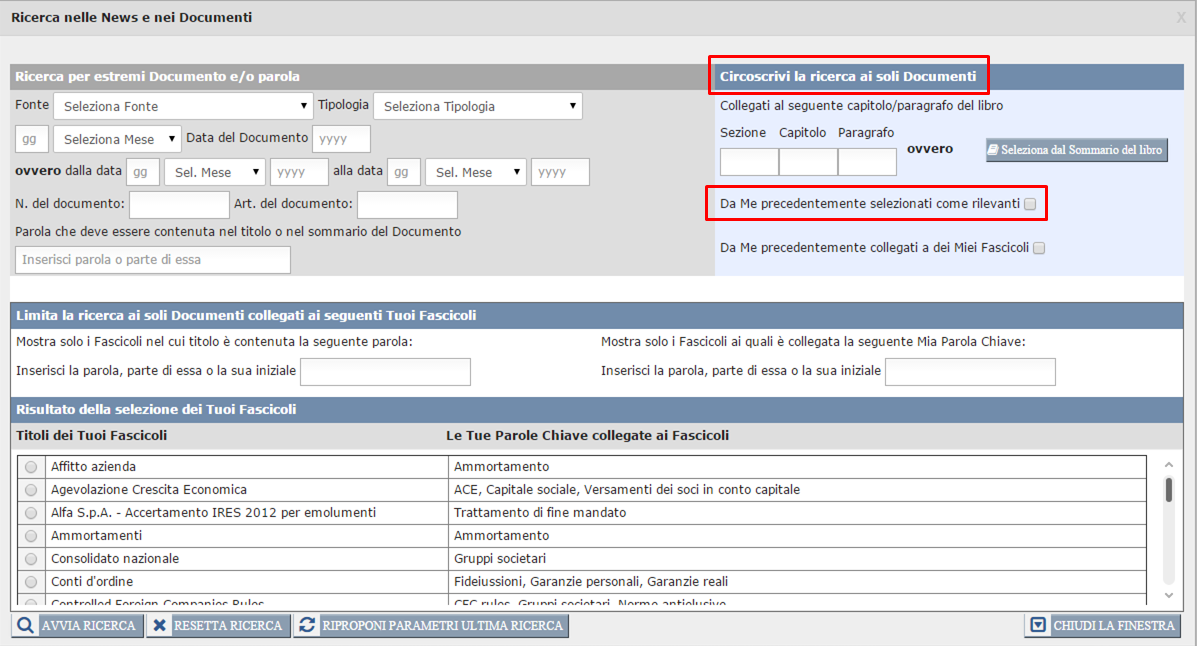The width and height of the screenshot is (1197, 646).
Task: Click the magnifier icon on Avvia Ricerca
Action: click(x=25, y=626)
